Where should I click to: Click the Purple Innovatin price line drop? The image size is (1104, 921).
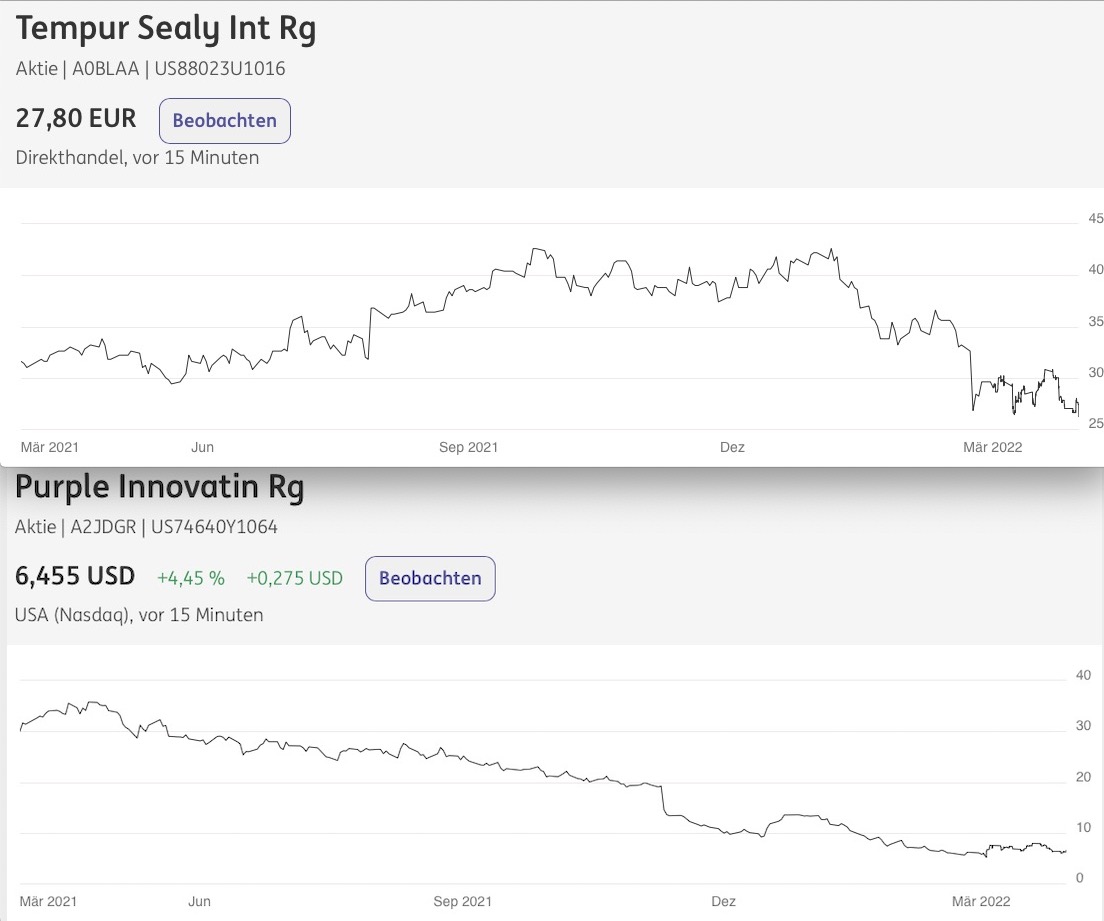click(x=663, y=801)
